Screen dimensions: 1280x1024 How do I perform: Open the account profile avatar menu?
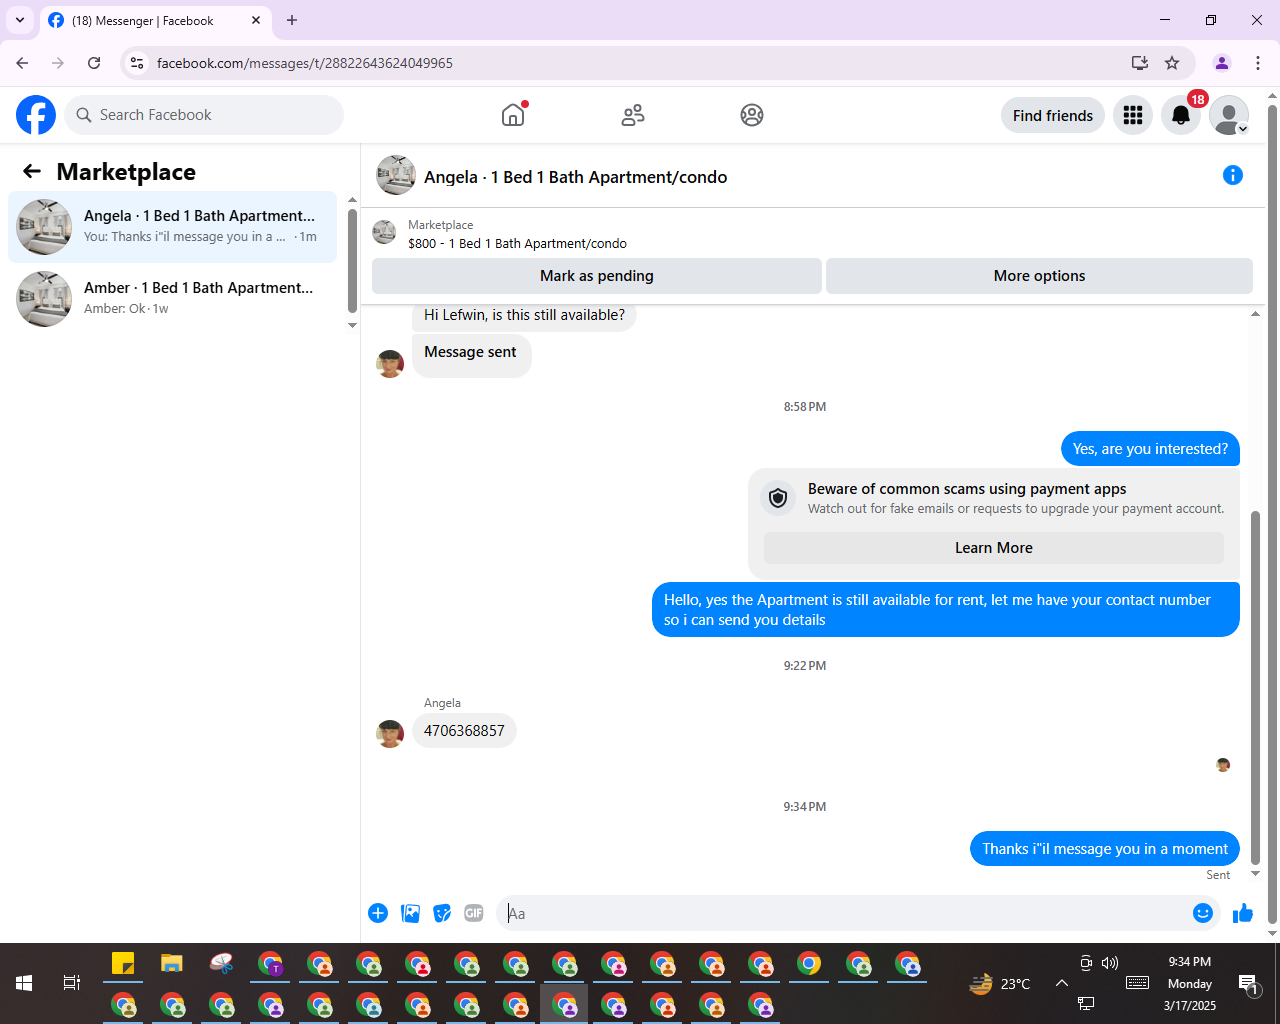pos(1229,115)
